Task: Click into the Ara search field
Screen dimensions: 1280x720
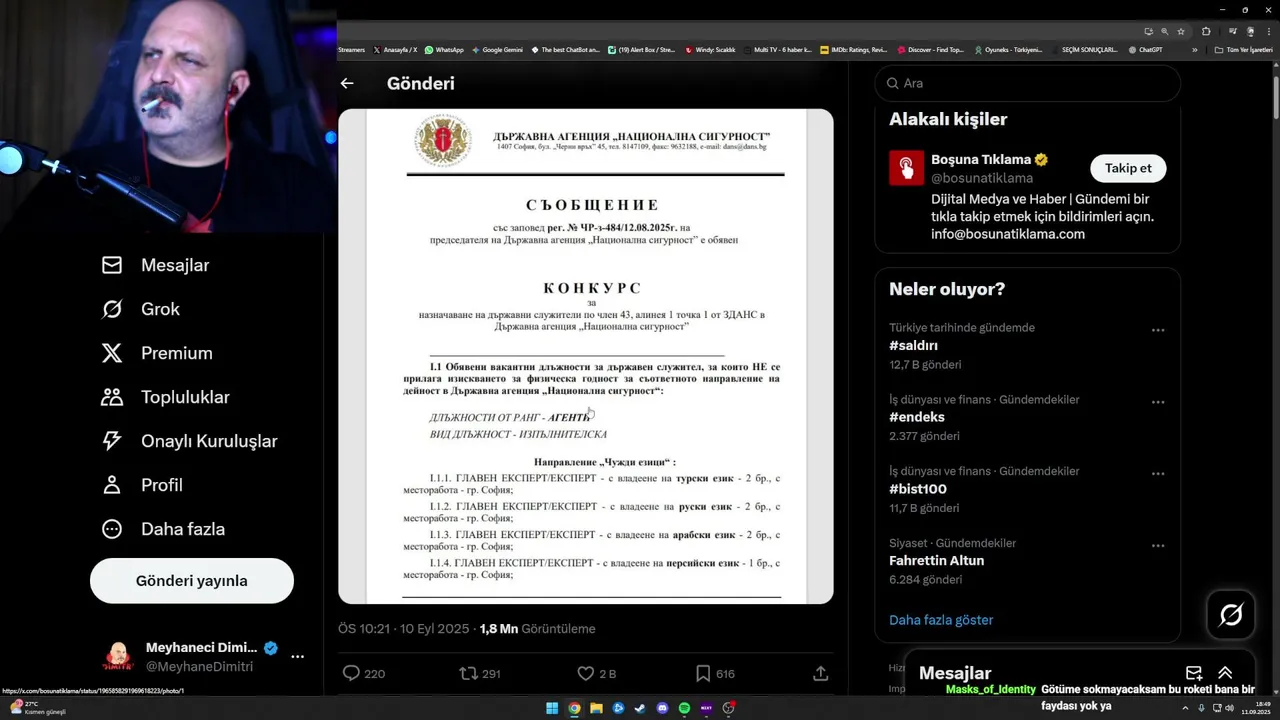Action: (1027, 84)
